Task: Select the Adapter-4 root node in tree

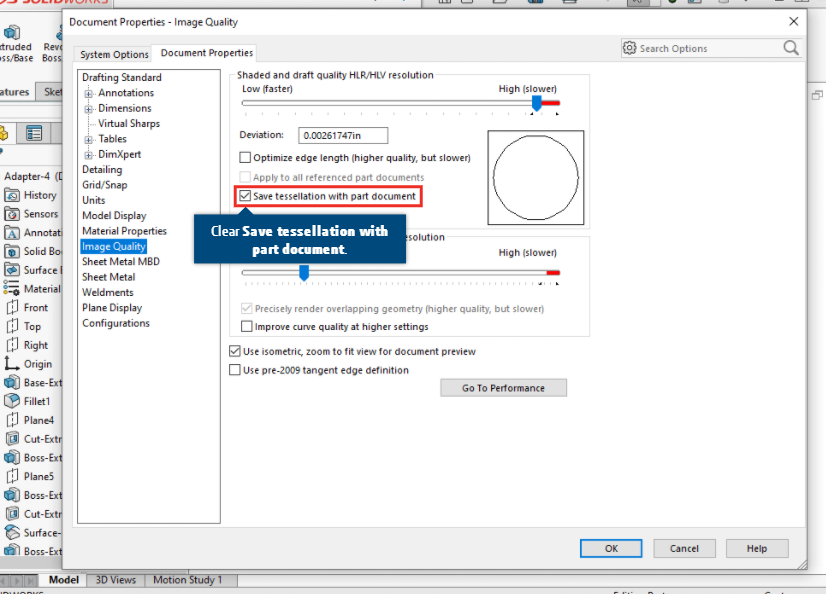Action: (32, 176)
